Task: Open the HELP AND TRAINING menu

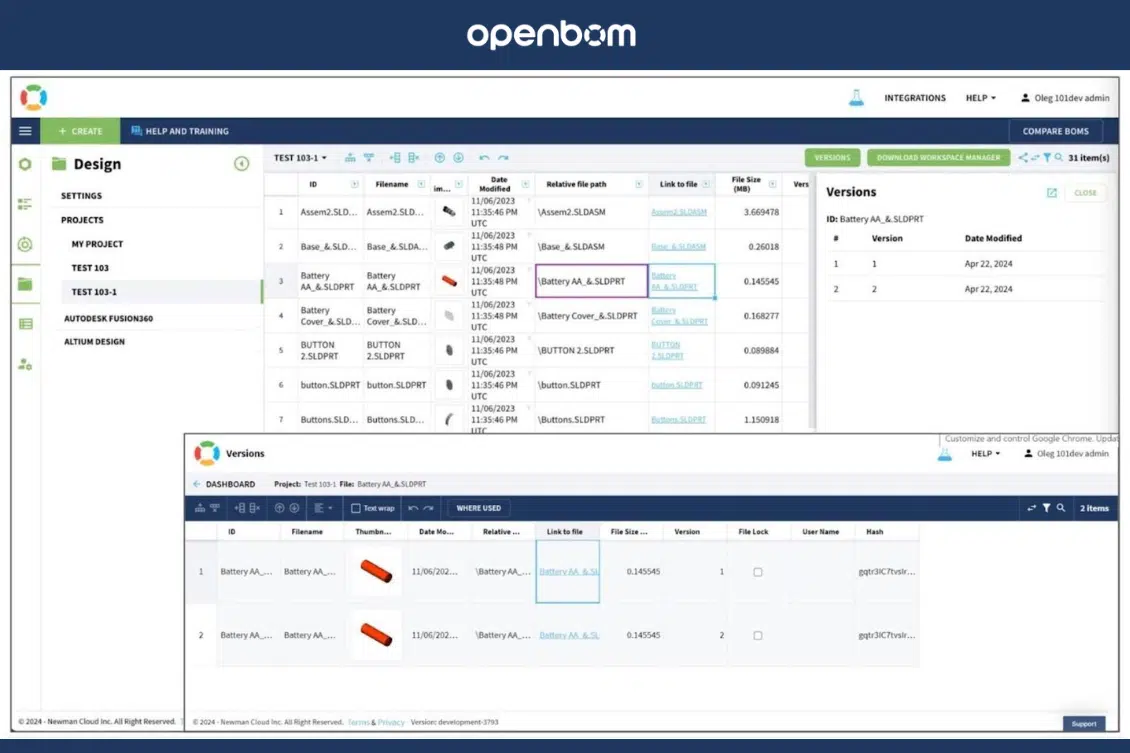Action: pos(179,131)
